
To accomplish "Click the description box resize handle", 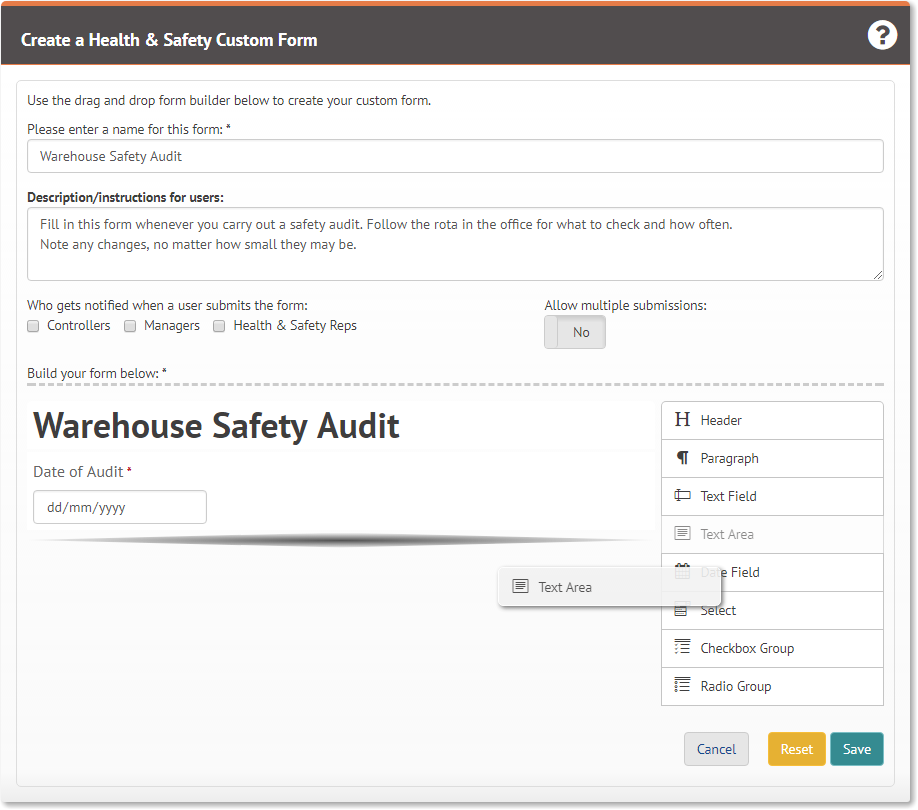I will click(x=878, y=275).
